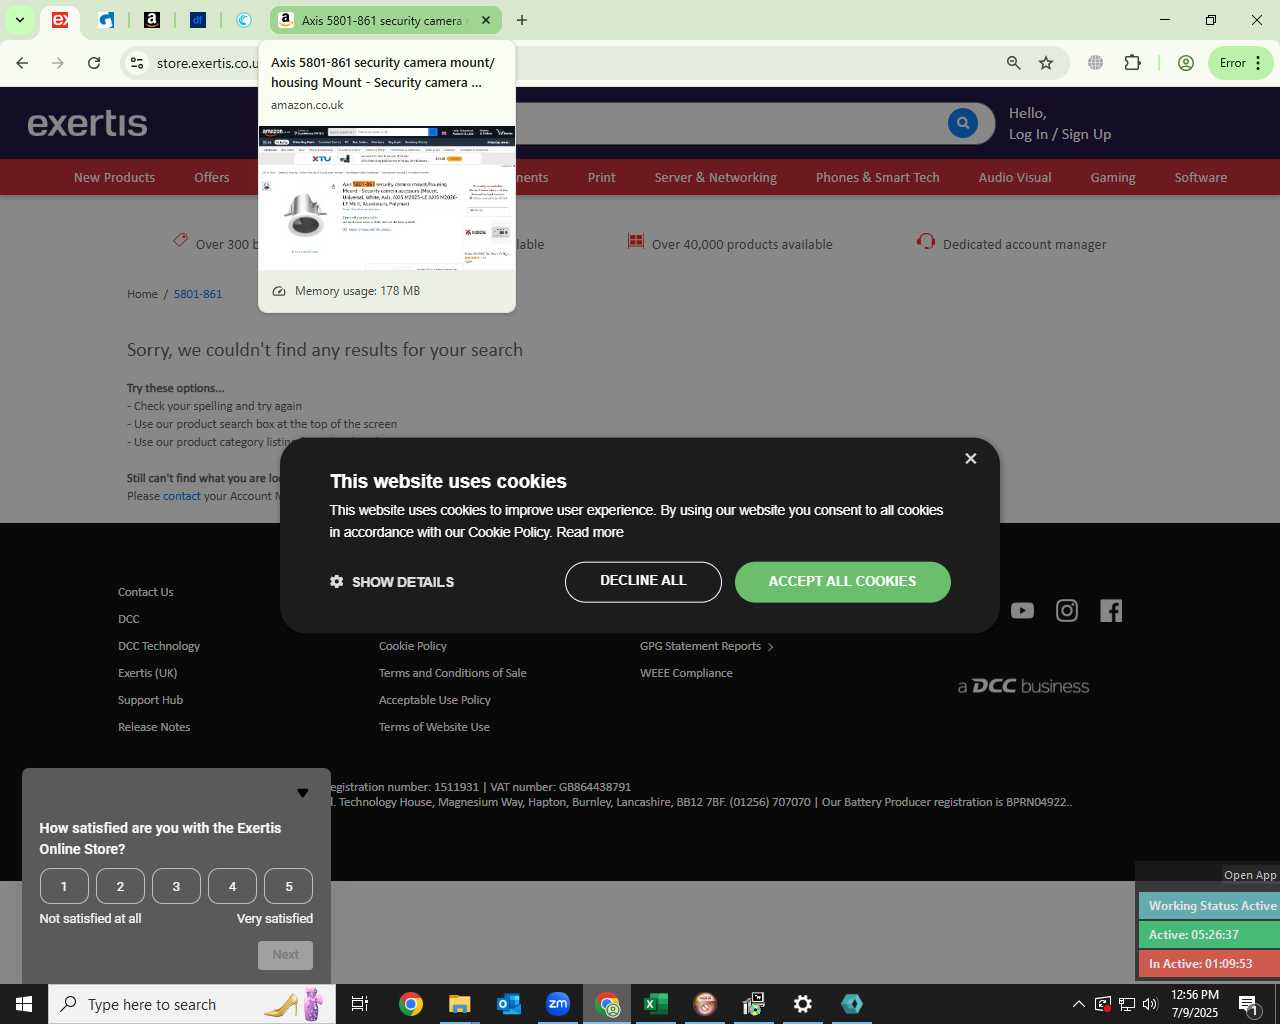Open Zoom from the taskbar

tap(558, 1004)
